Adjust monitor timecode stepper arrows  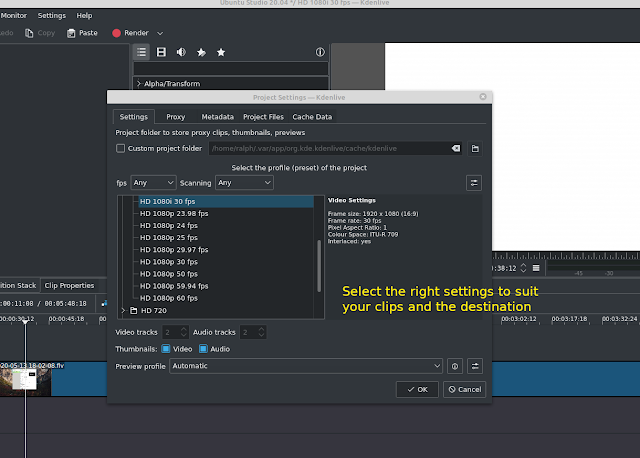click(x=523, y=268)
